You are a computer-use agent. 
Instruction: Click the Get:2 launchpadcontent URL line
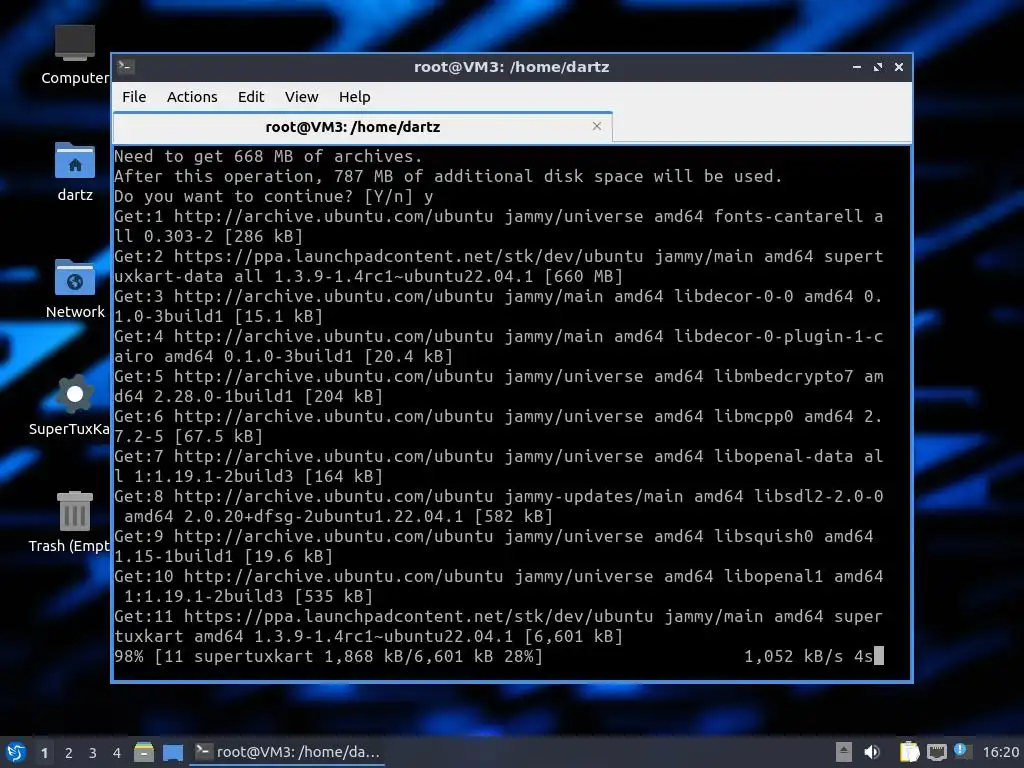click(x=499, y=266)
